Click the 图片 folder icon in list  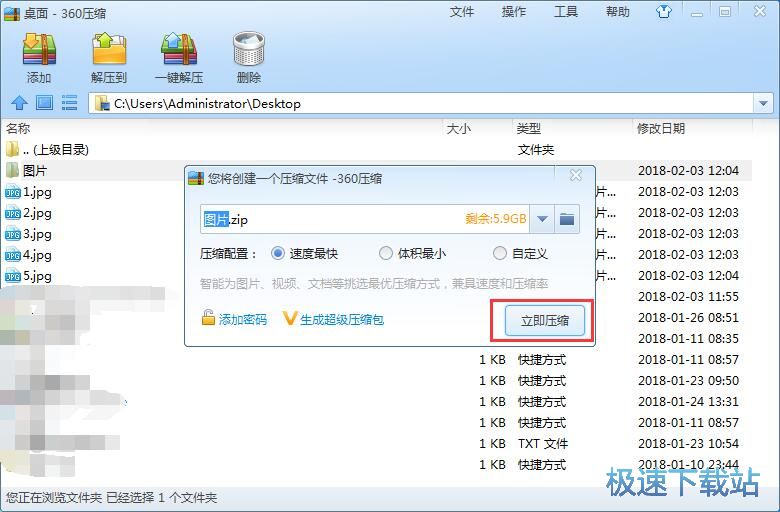12,170
